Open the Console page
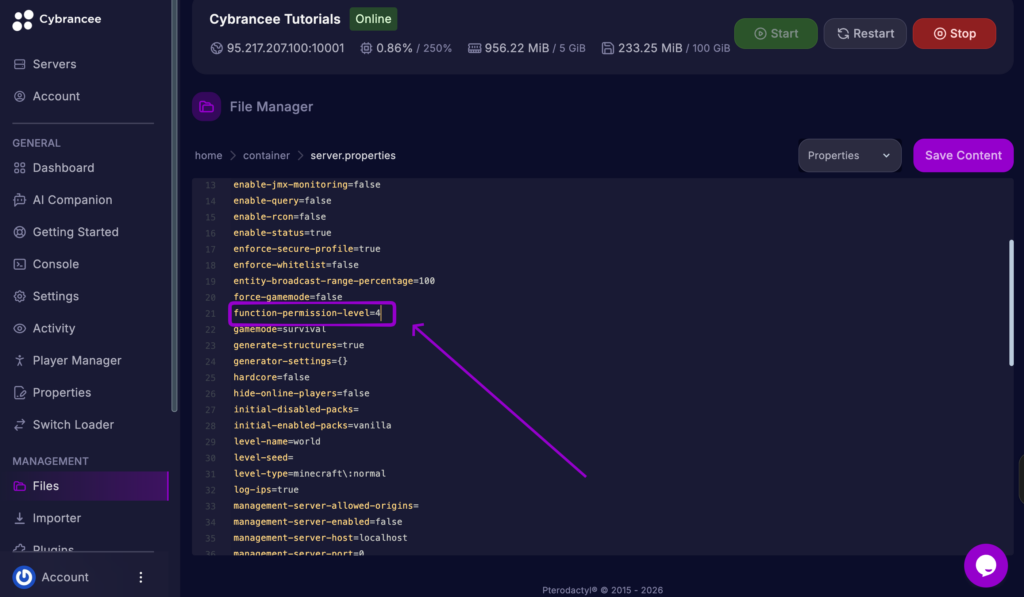This screenshot has height=597, width=1024. point(56,264)
